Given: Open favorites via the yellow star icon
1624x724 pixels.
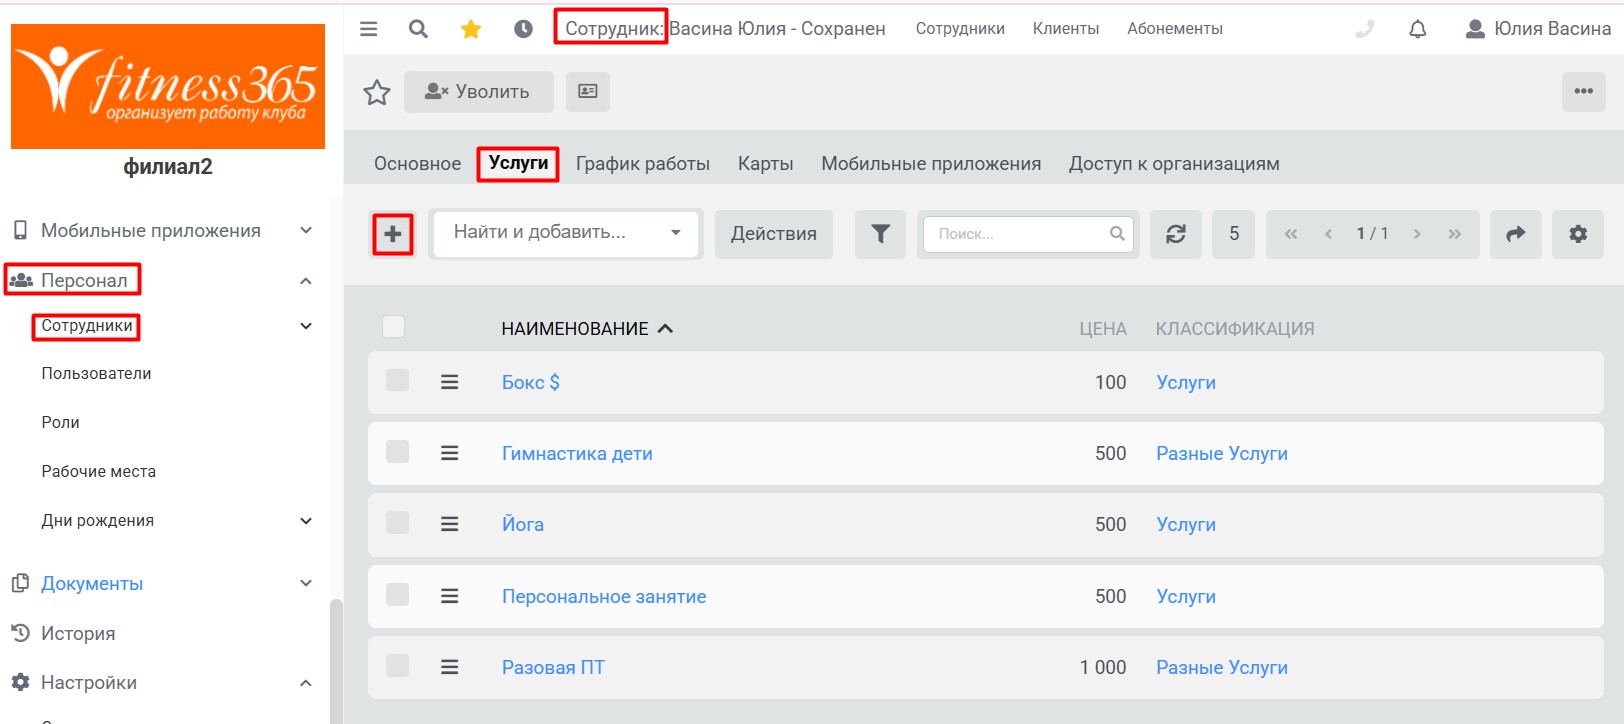Looking at the screenshot, I should (x=471, y=29).
